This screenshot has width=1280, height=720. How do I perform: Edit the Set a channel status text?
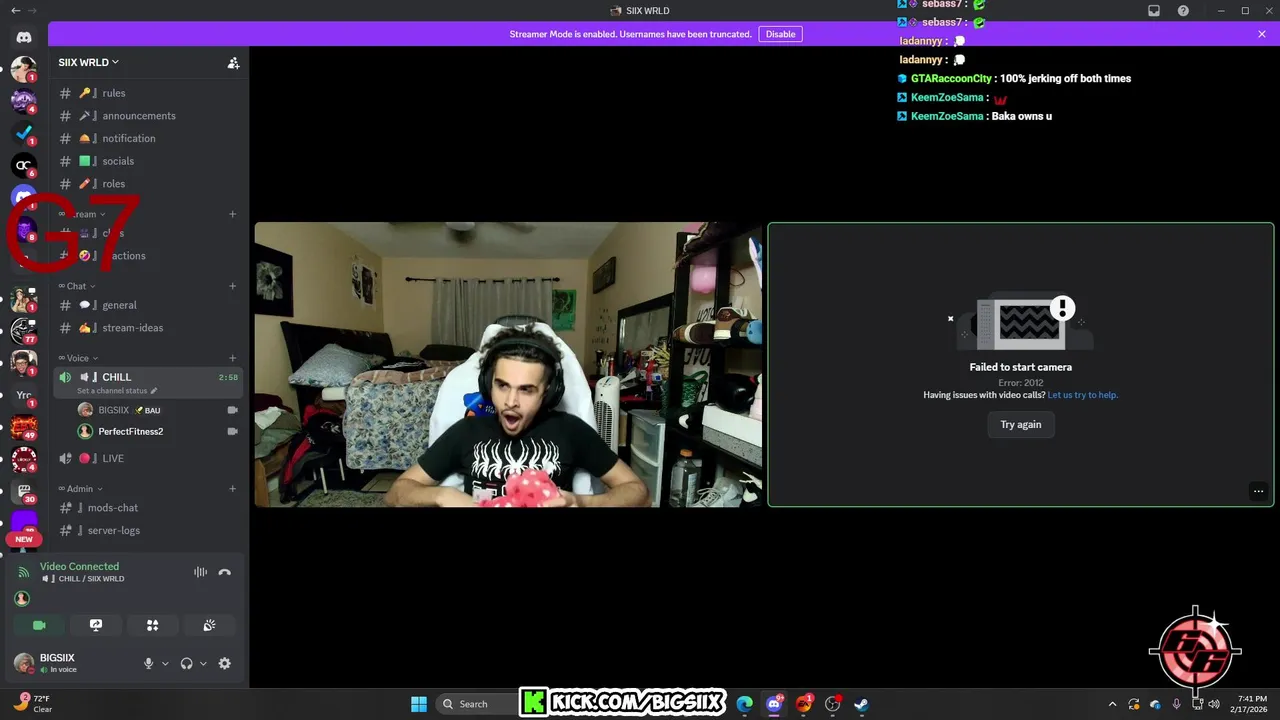point(117,391)
